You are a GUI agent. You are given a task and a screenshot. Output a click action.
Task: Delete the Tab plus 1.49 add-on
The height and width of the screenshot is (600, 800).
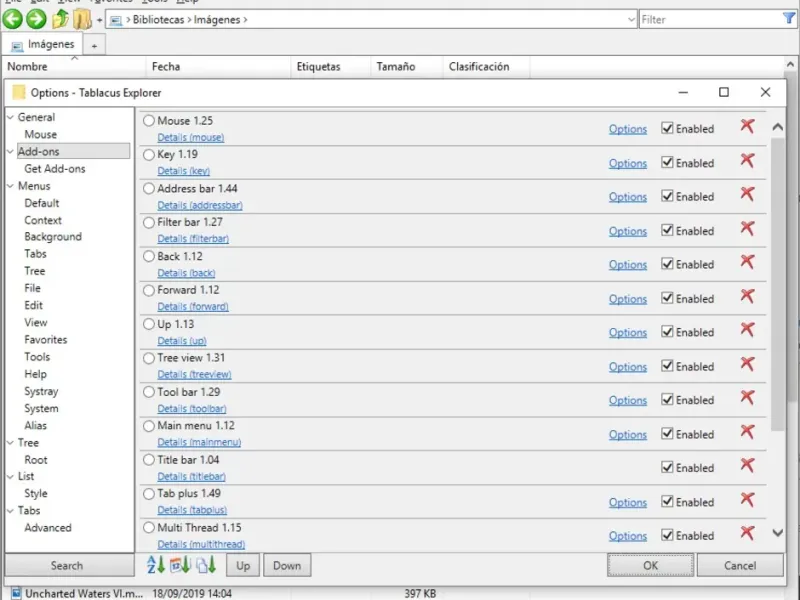[747, 499]
